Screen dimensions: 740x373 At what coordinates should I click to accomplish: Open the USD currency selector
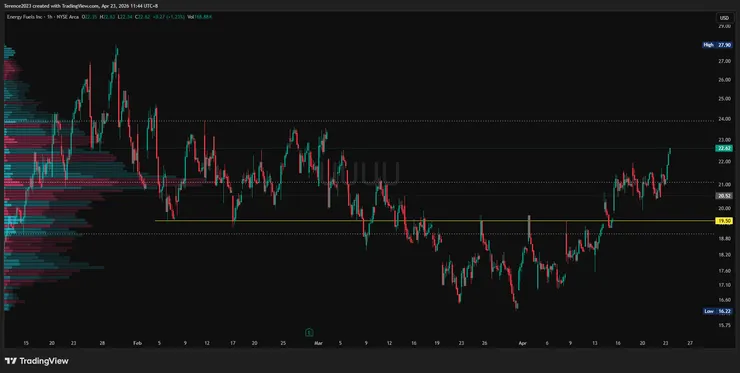[x=724, y=18]
